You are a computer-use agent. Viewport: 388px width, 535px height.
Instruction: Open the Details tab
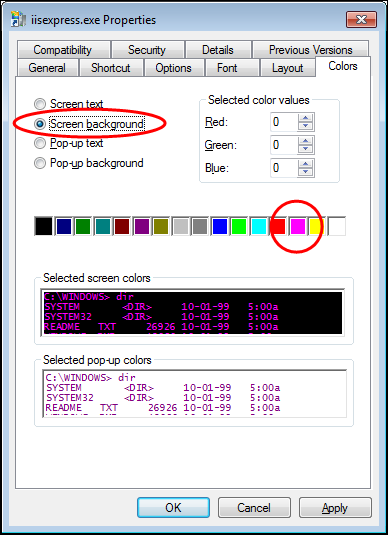point(218,50)
